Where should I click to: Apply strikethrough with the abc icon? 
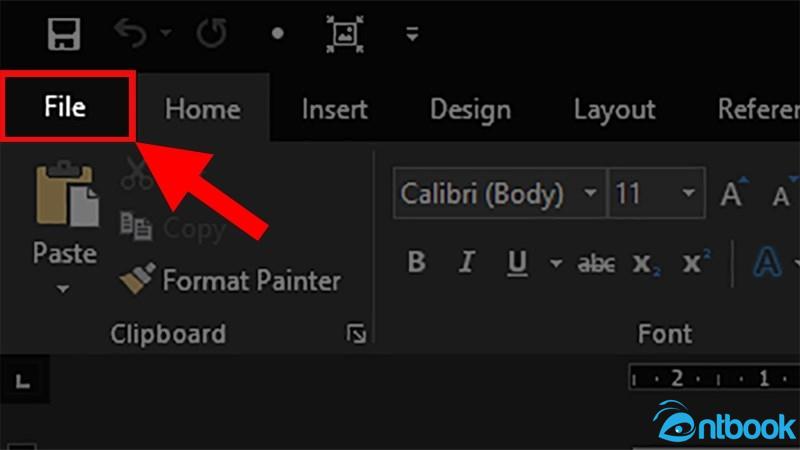pyautogui.click(x=596, y=264)
